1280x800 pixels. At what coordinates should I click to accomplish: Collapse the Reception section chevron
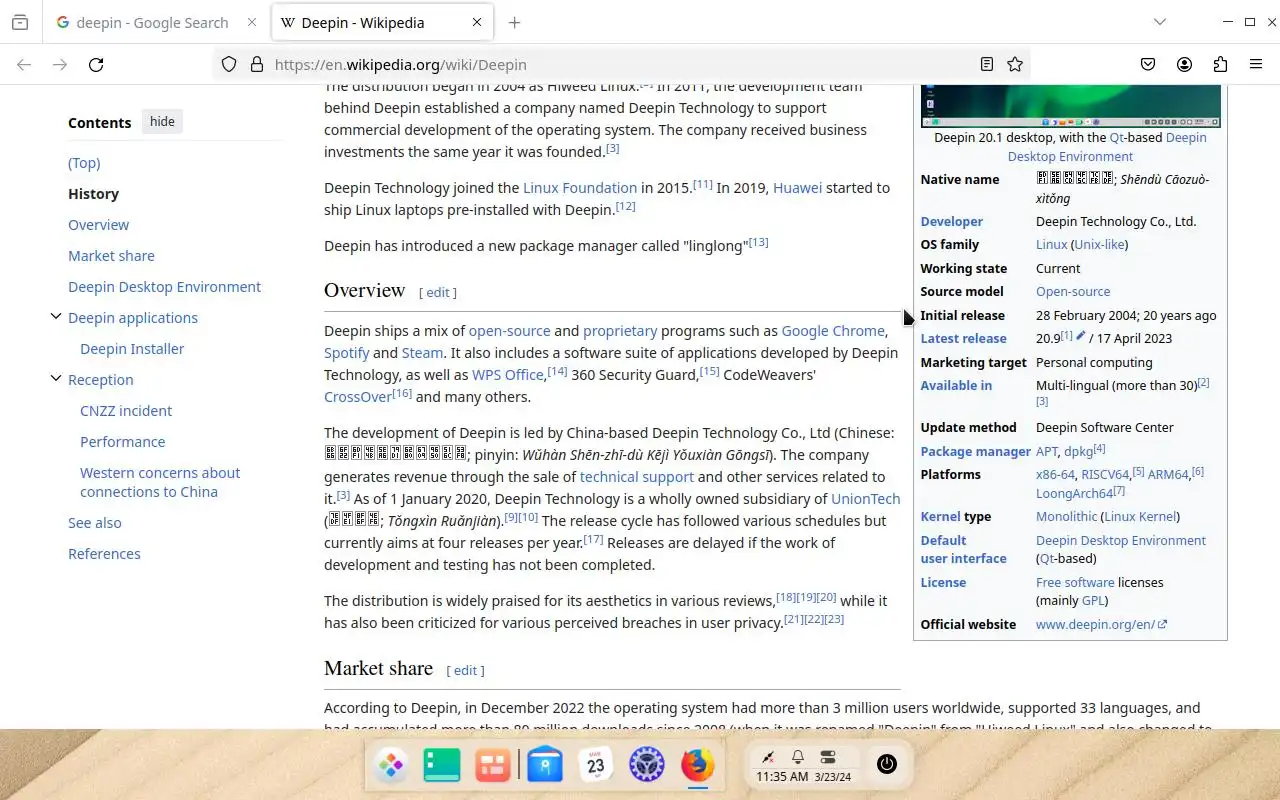[56, 379]
